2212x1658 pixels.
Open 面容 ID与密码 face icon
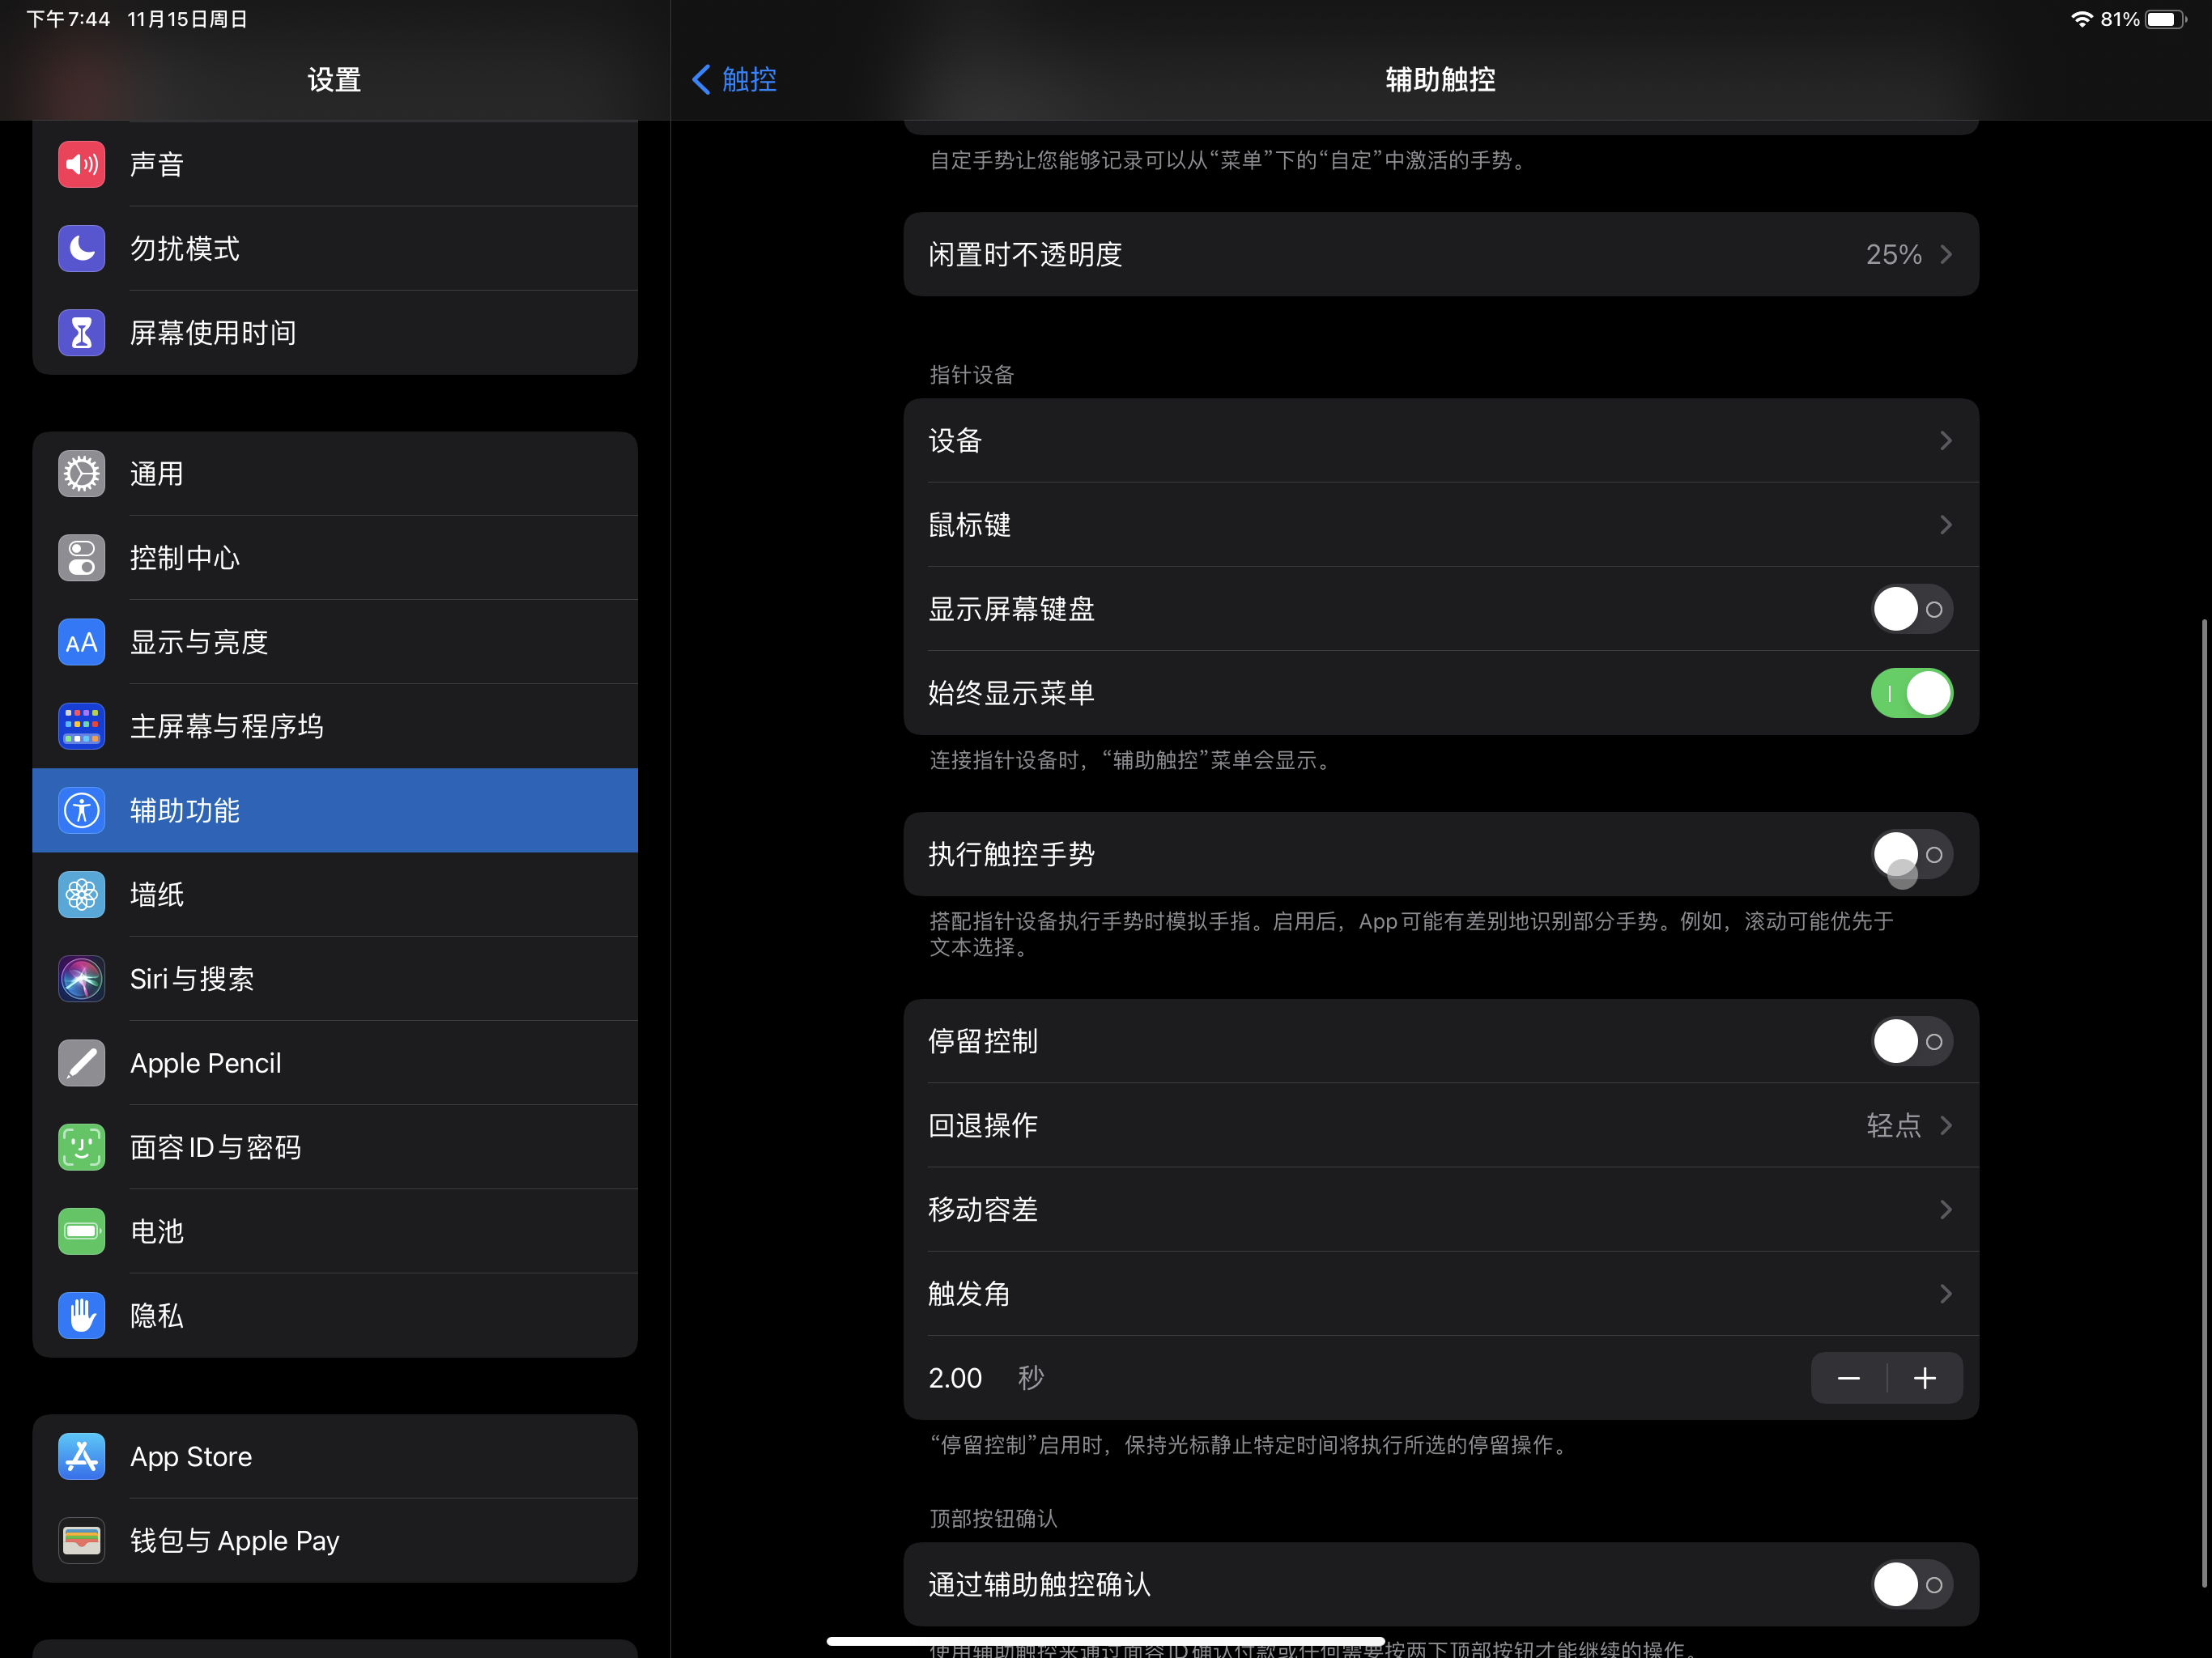[81, 1146]
